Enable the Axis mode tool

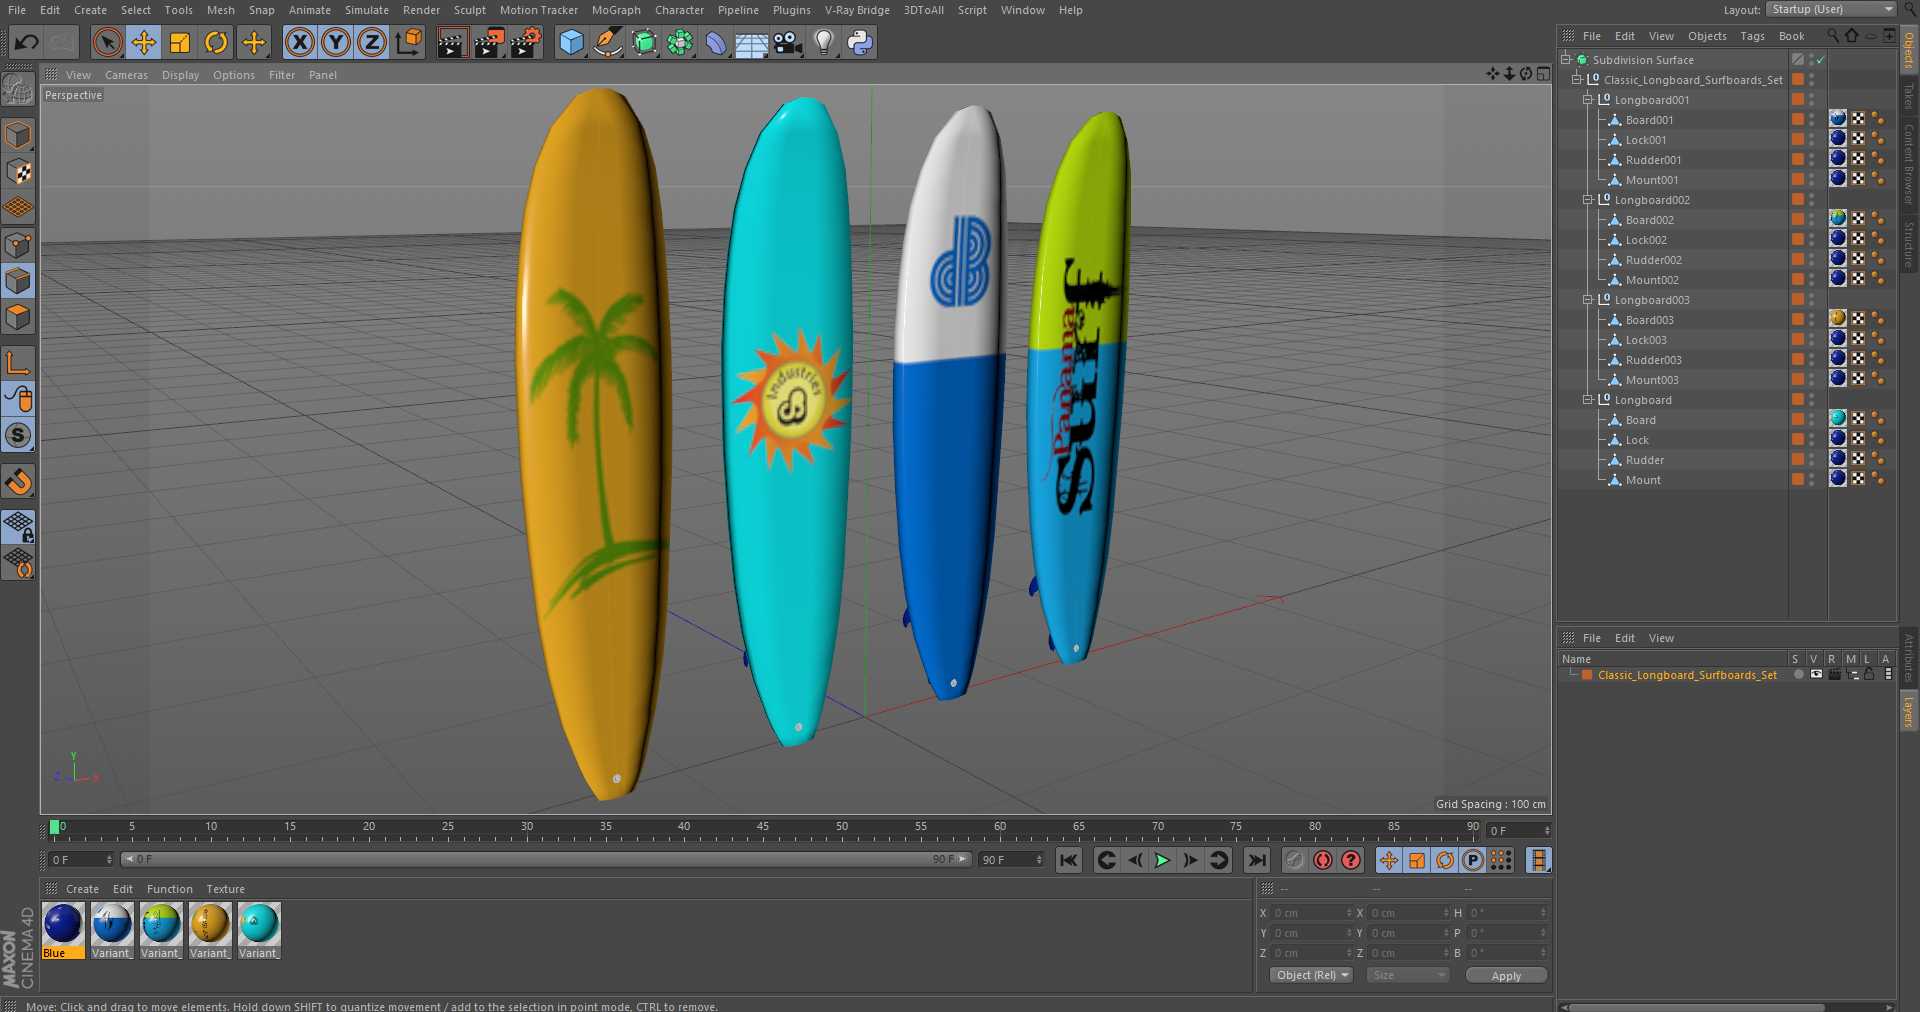pos(18,362)
